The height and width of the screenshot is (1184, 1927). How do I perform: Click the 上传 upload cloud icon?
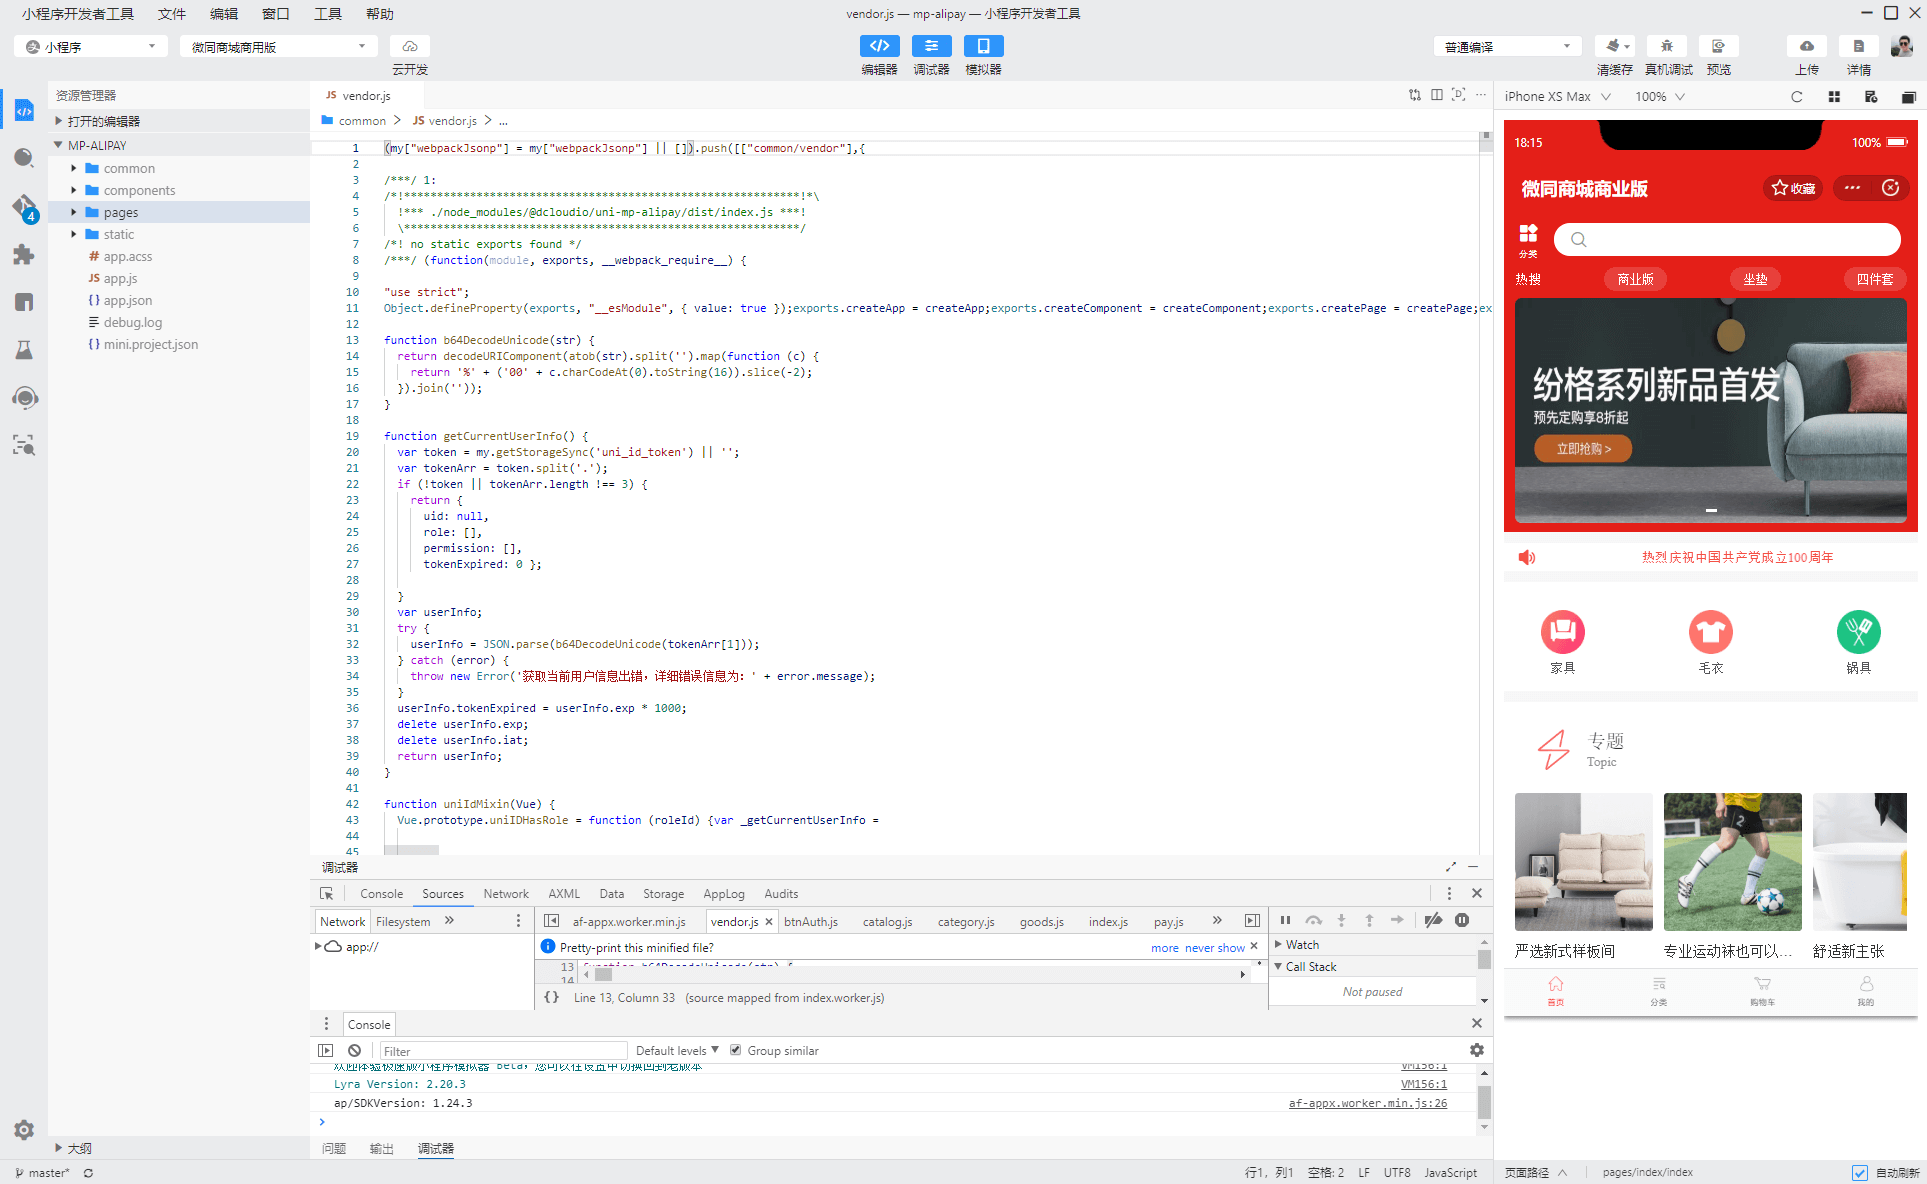[x=1807, y=46]
